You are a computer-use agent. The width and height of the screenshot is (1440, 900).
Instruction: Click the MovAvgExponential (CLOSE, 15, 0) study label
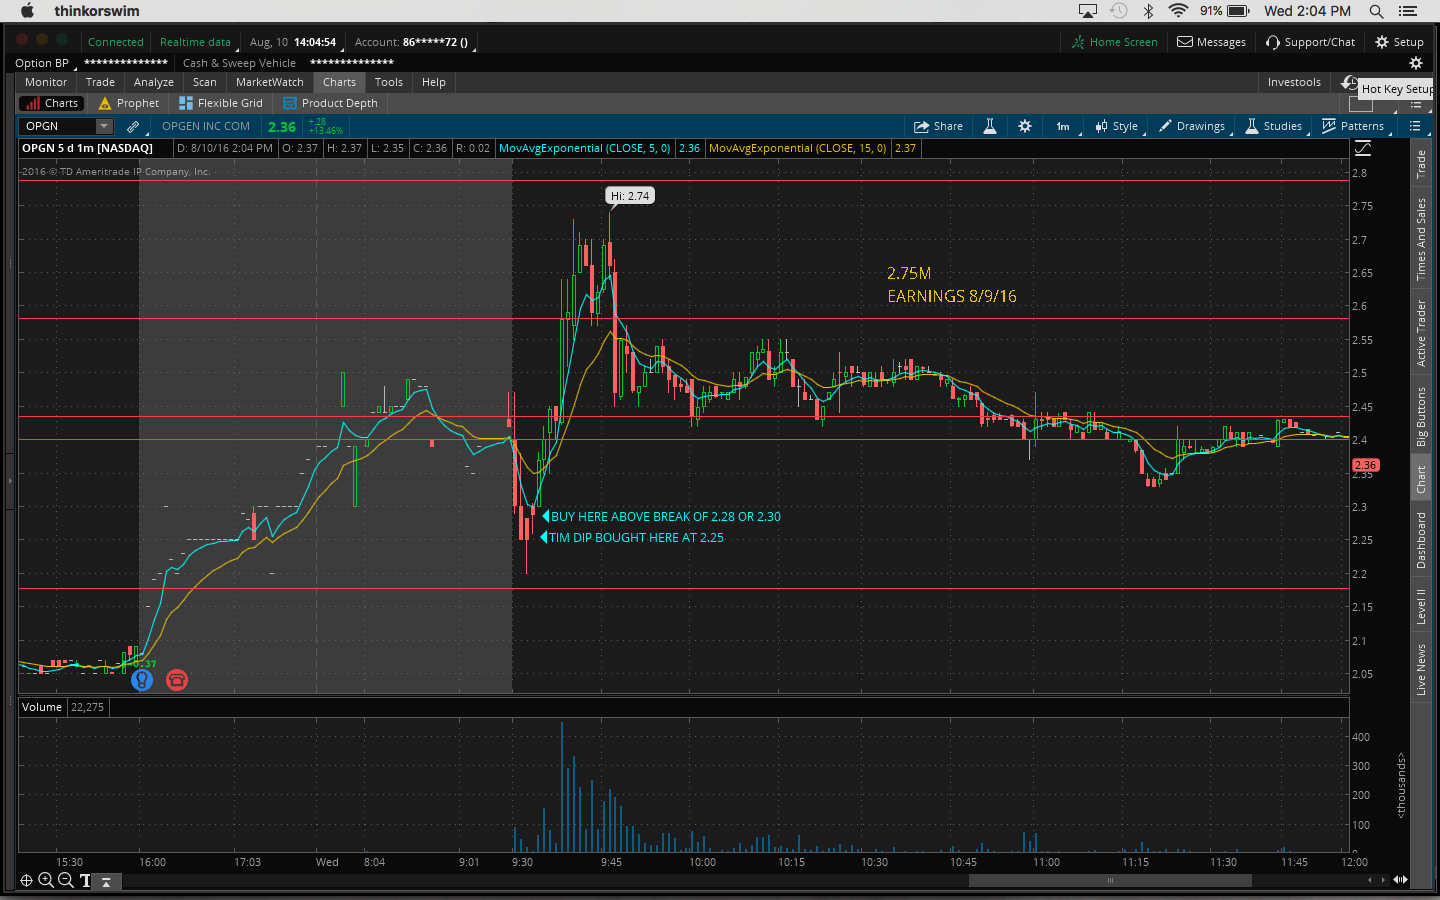(798, 148)
